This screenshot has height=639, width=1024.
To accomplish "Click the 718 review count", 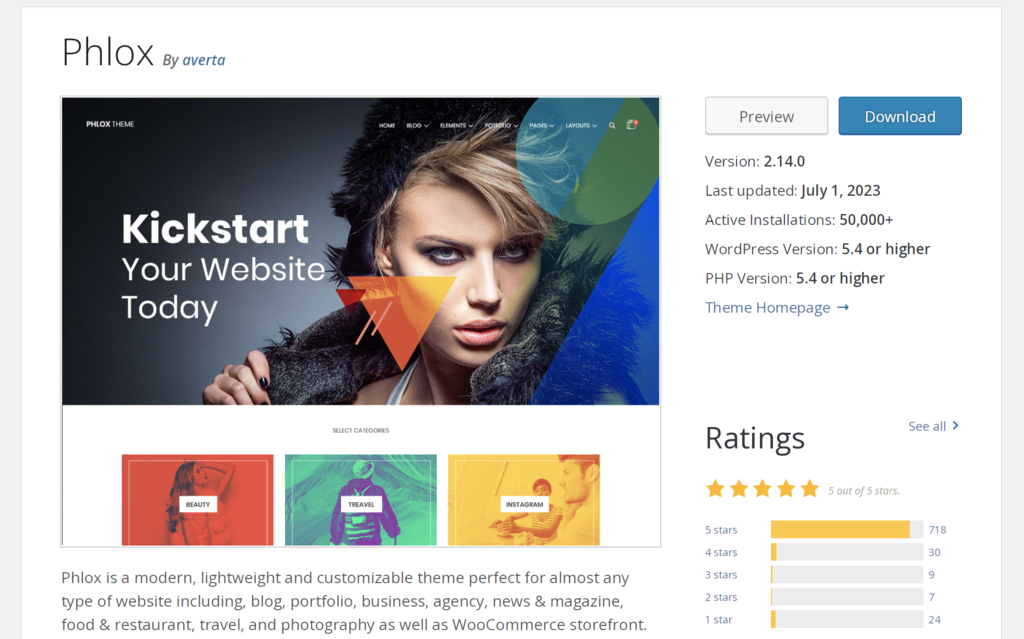I will point(937,530).
